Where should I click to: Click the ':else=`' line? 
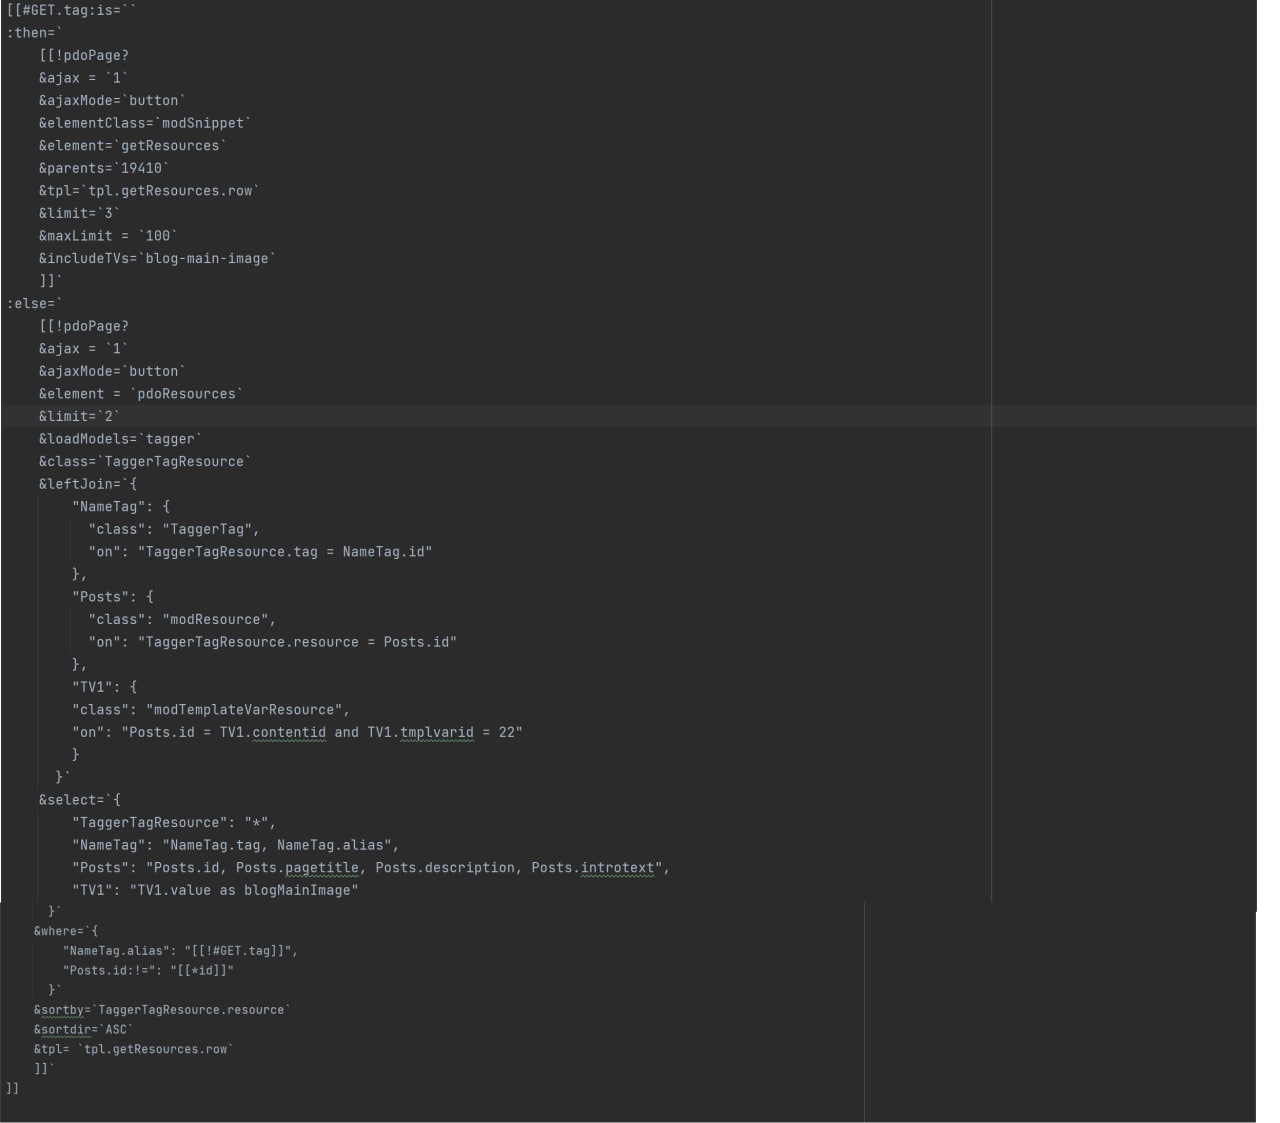[34, 303]
